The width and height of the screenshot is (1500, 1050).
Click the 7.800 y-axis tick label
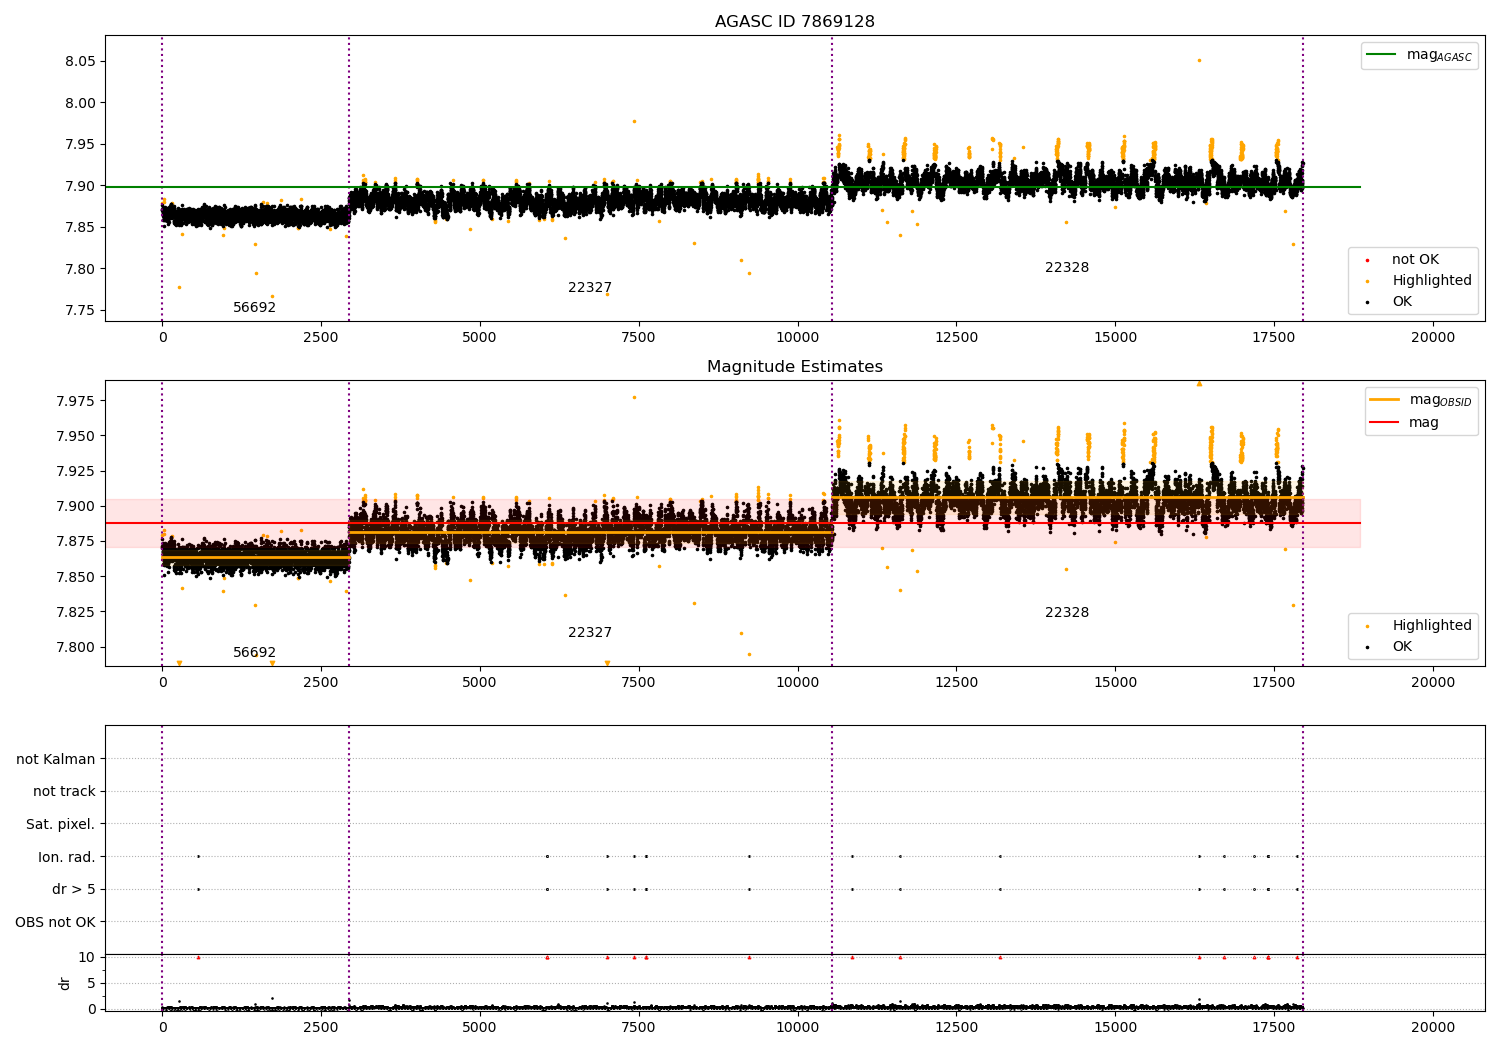coord(75,647)
